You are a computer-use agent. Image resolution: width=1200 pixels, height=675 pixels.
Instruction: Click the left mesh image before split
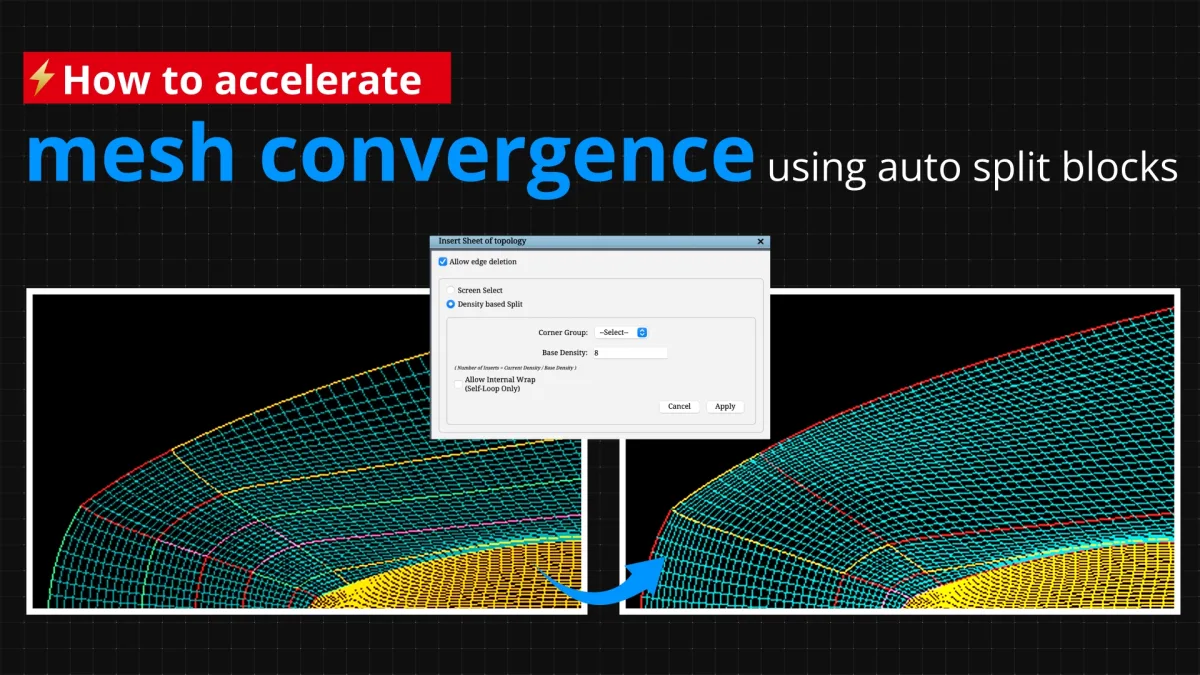(306, 451)
